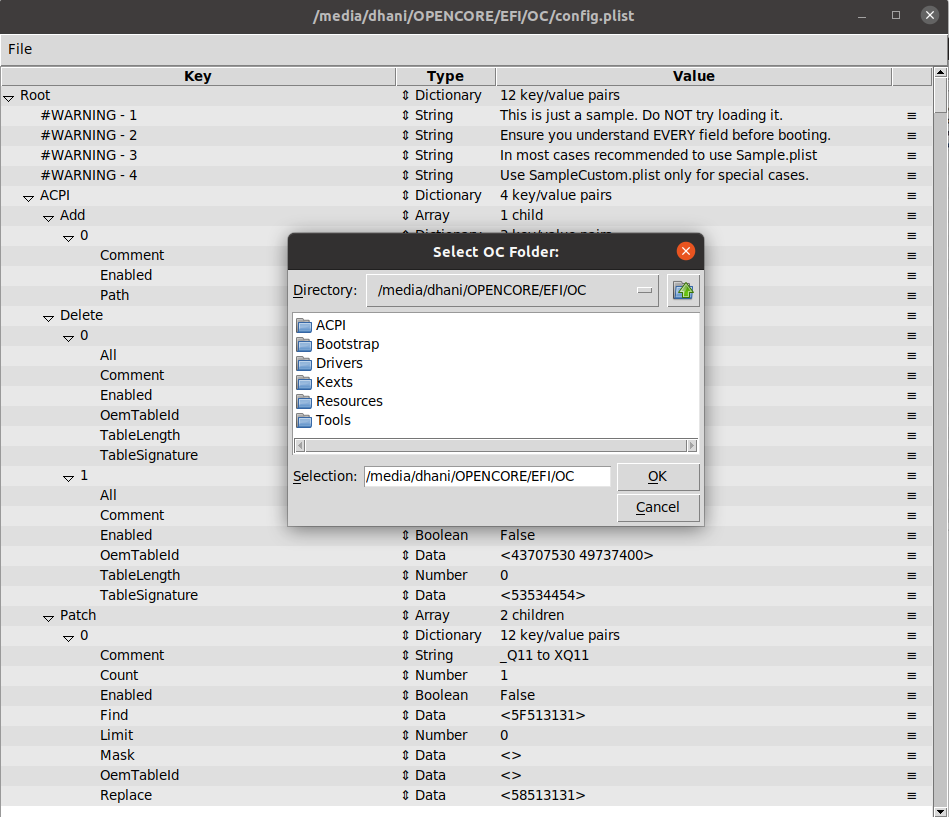Image resolution: width=949 pixels, height=817 pixels.
Task: Select the Kexts folder
Action: click(334, 382)
